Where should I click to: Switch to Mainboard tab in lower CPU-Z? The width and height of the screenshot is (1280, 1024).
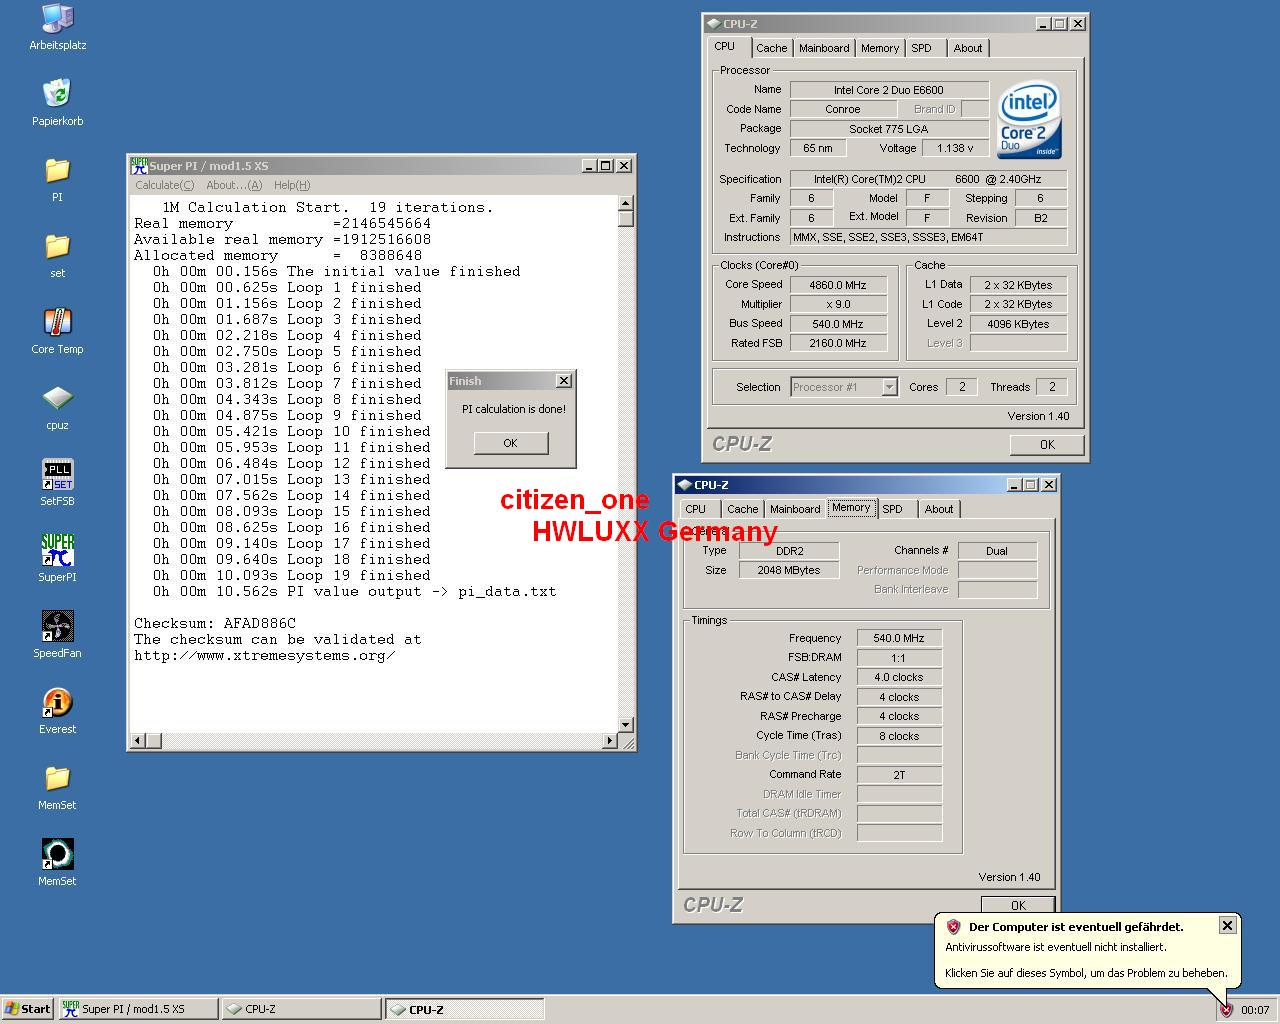click(795, 509)
